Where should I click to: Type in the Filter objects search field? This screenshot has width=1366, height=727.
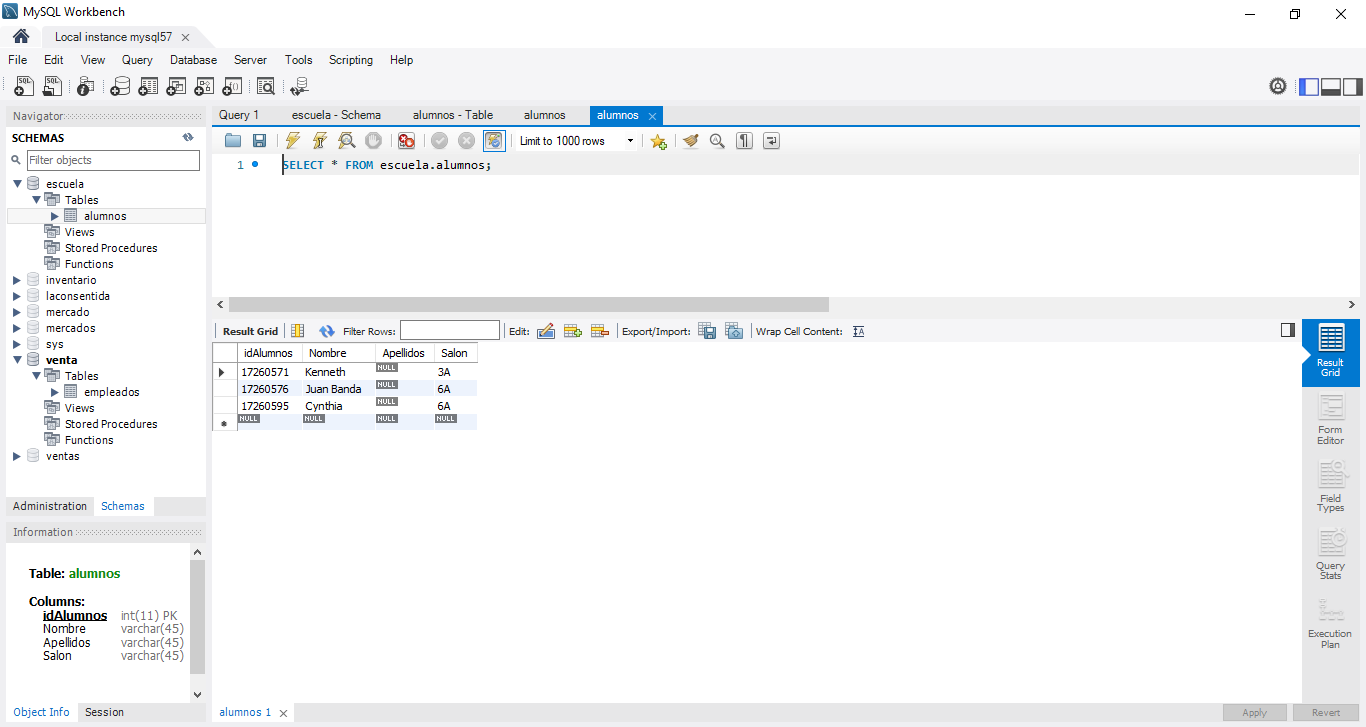[113, 160]
